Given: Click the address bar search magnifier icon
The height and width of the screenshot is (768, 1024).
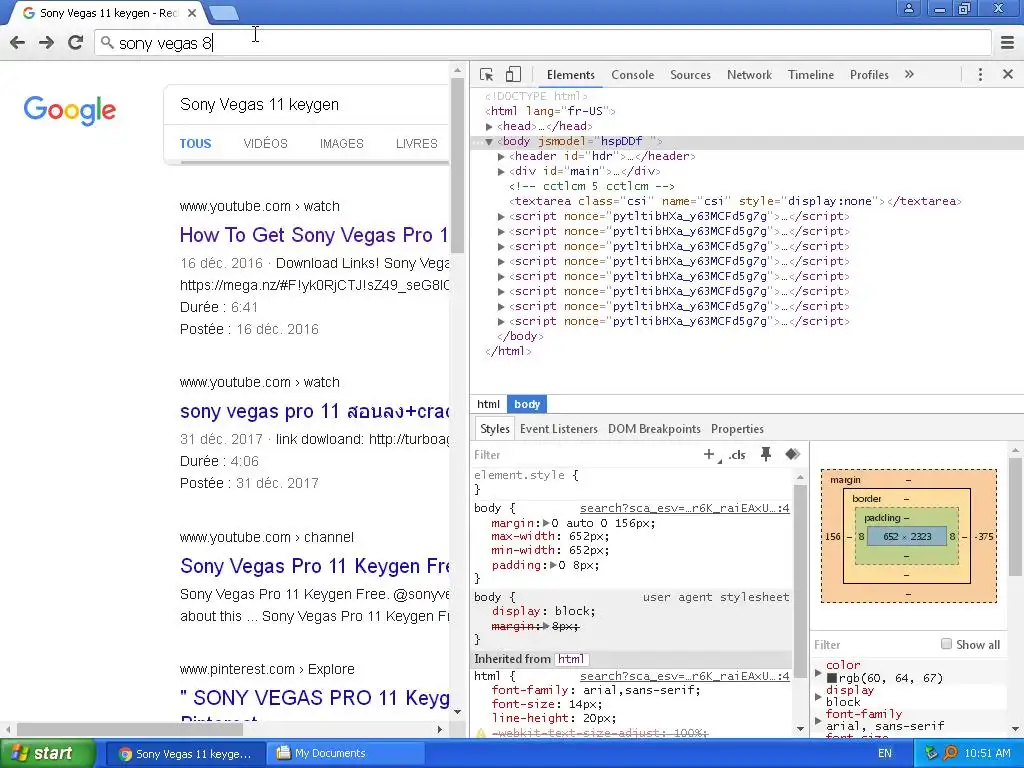Looking at the screenshot, I should click(107, 43).
